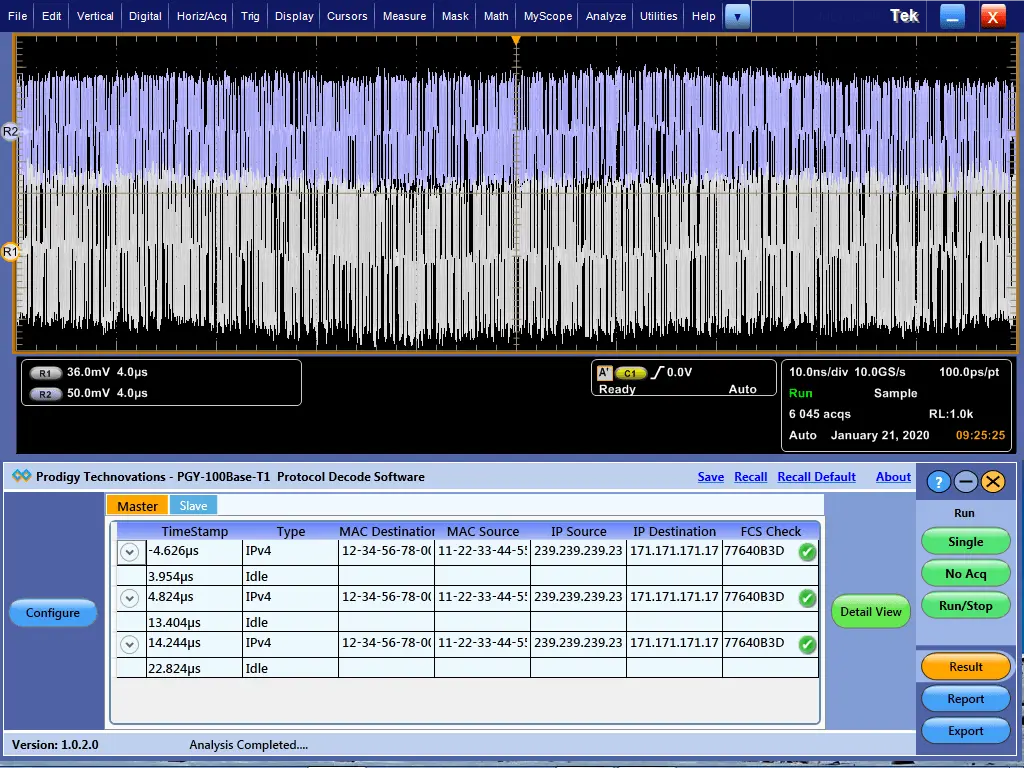Click the R1 36.0mV scale badge
1024x768 pixels.
tap(47, 373)
